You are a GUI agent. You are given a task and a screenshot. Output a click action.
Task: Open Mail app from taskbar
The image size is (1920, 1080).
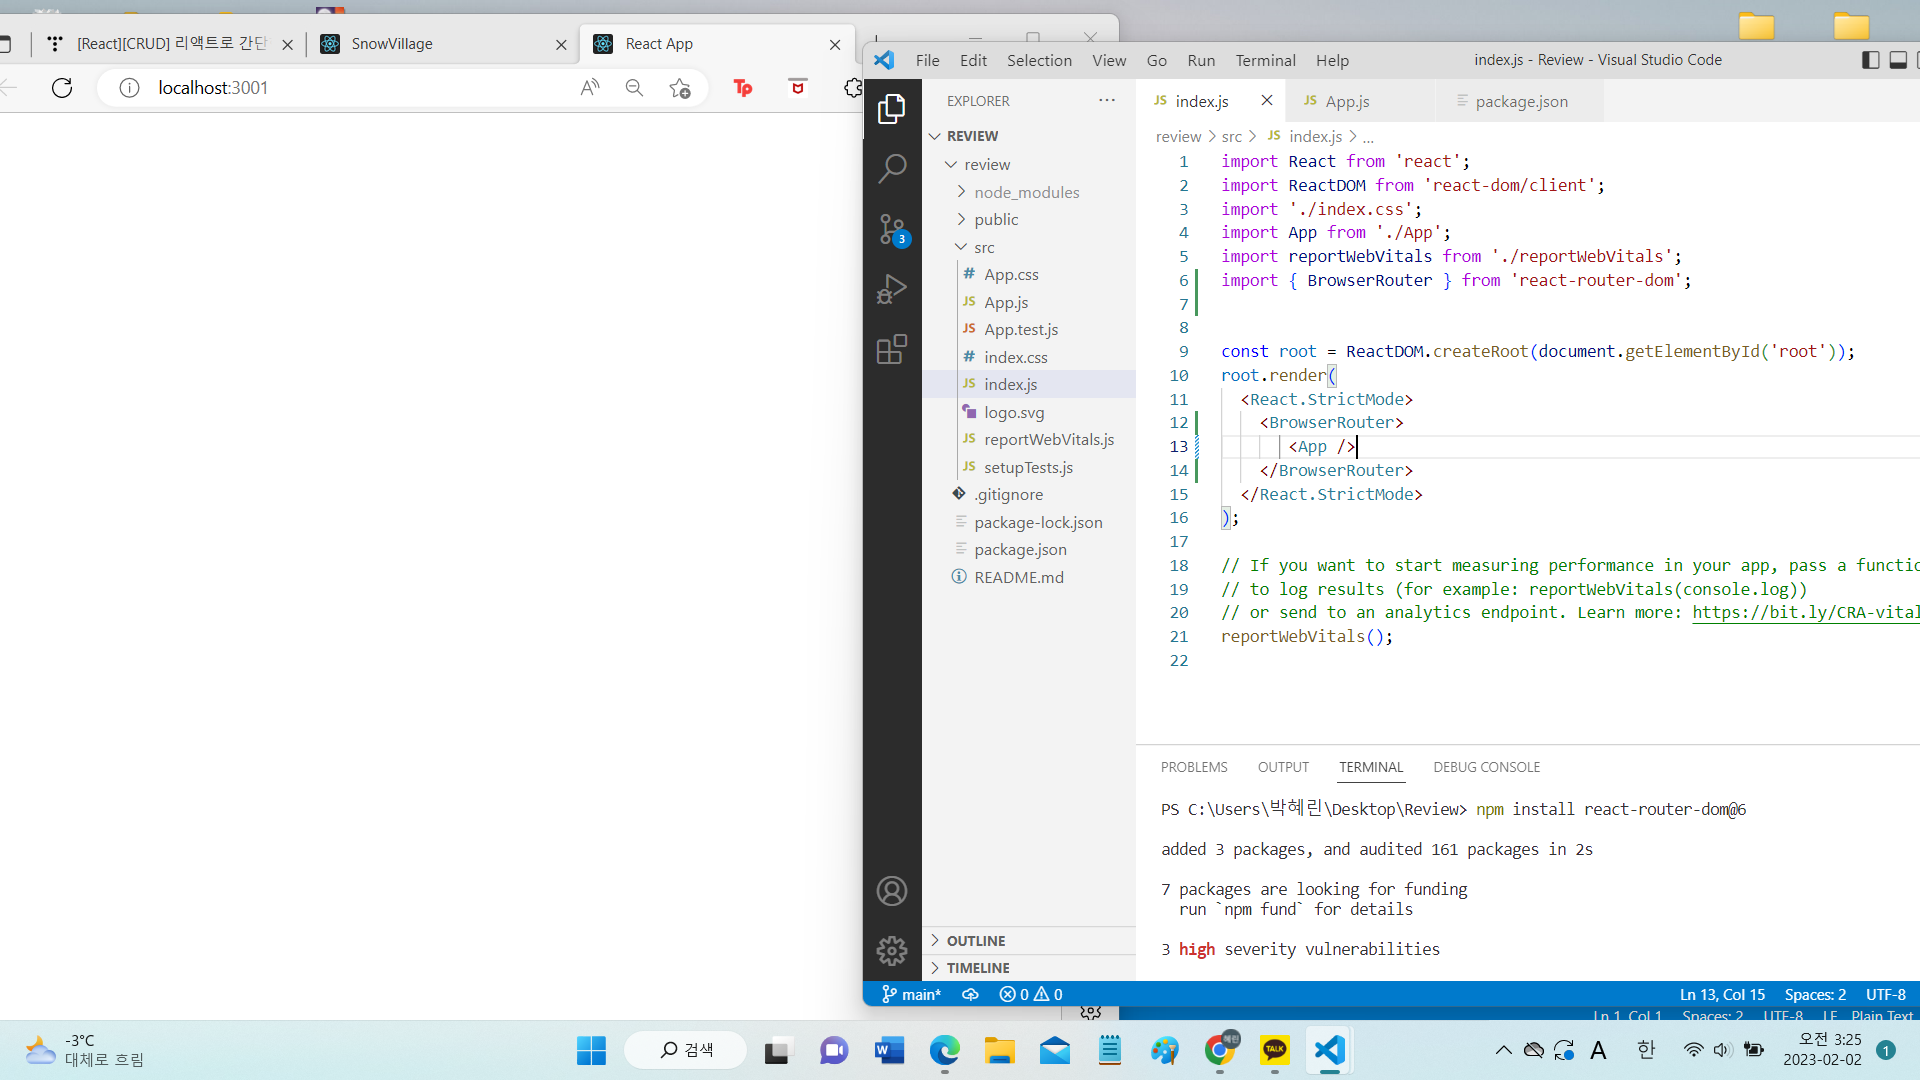(1054, 1050)
